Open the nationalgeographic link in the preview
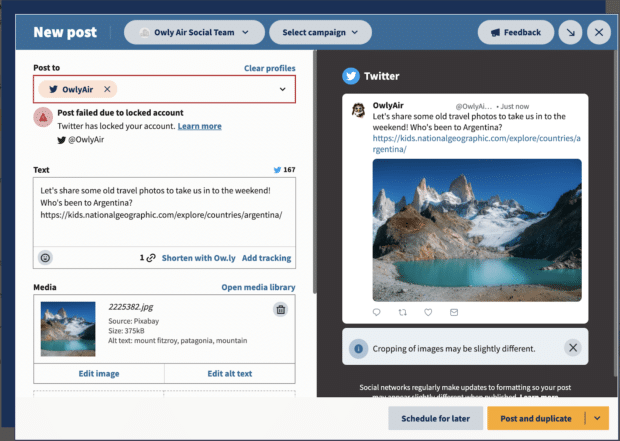Screen dimensions: 620x441 click(x=476, y=144)
